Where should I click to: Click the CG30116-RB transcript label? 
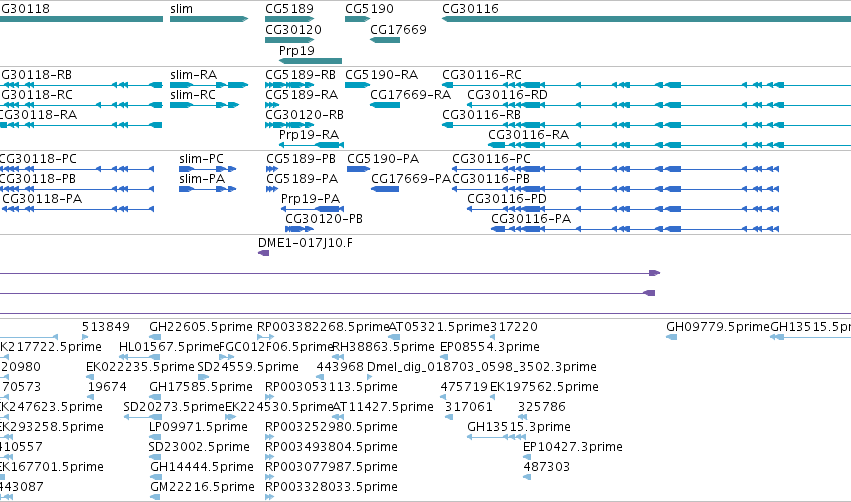(481, 115)
